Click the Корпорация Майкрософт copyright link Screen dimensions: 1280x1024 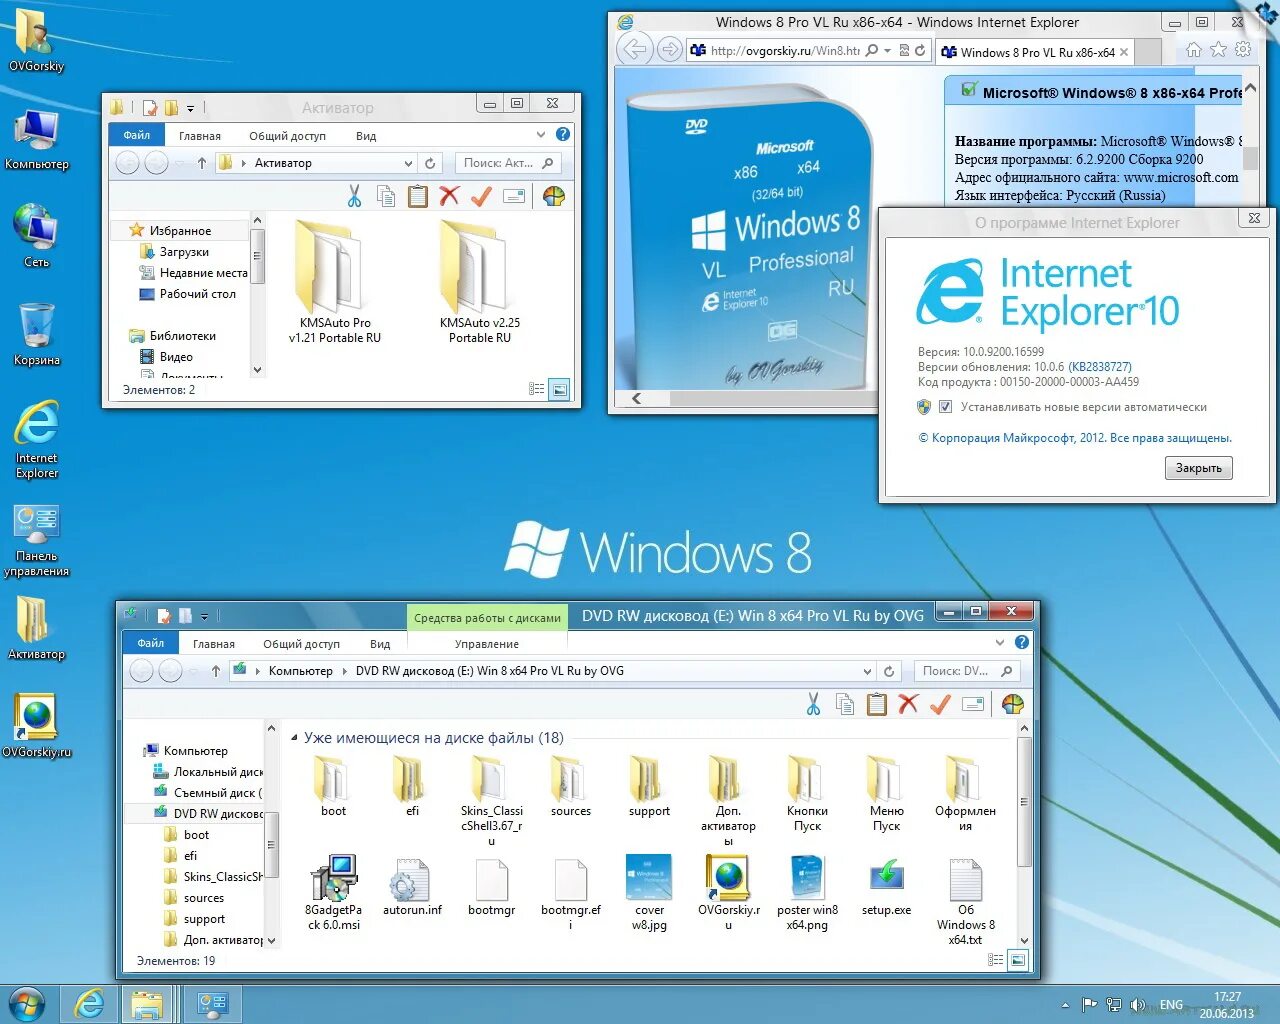(1075, 438)
